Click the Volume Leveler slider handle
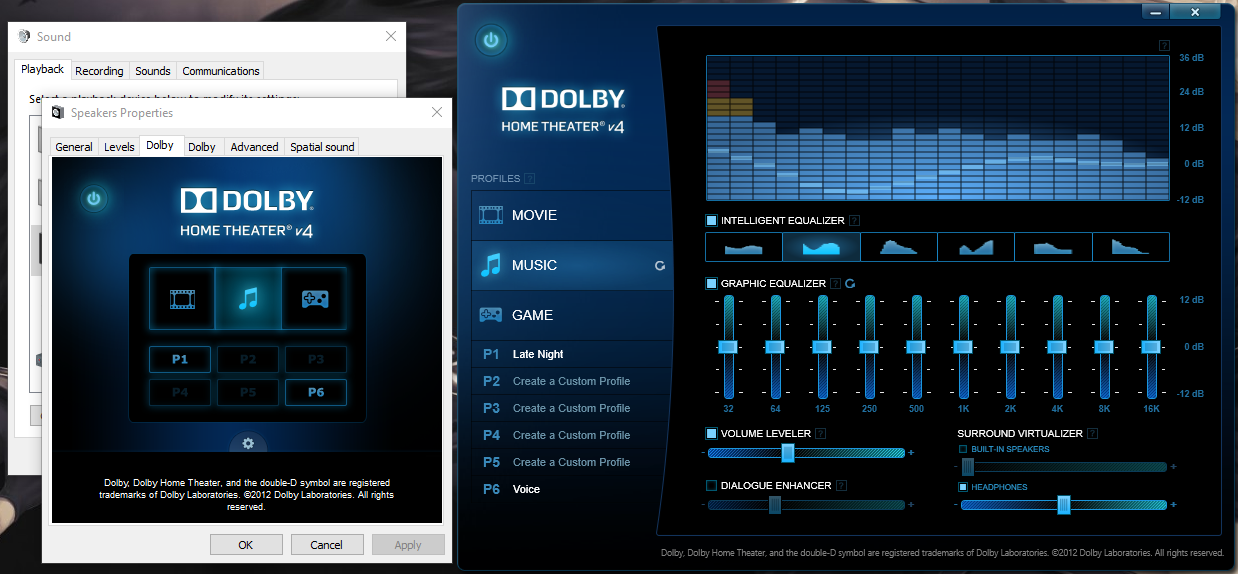1238x574 pixels. pyautogui.click(x=788, y=453)
